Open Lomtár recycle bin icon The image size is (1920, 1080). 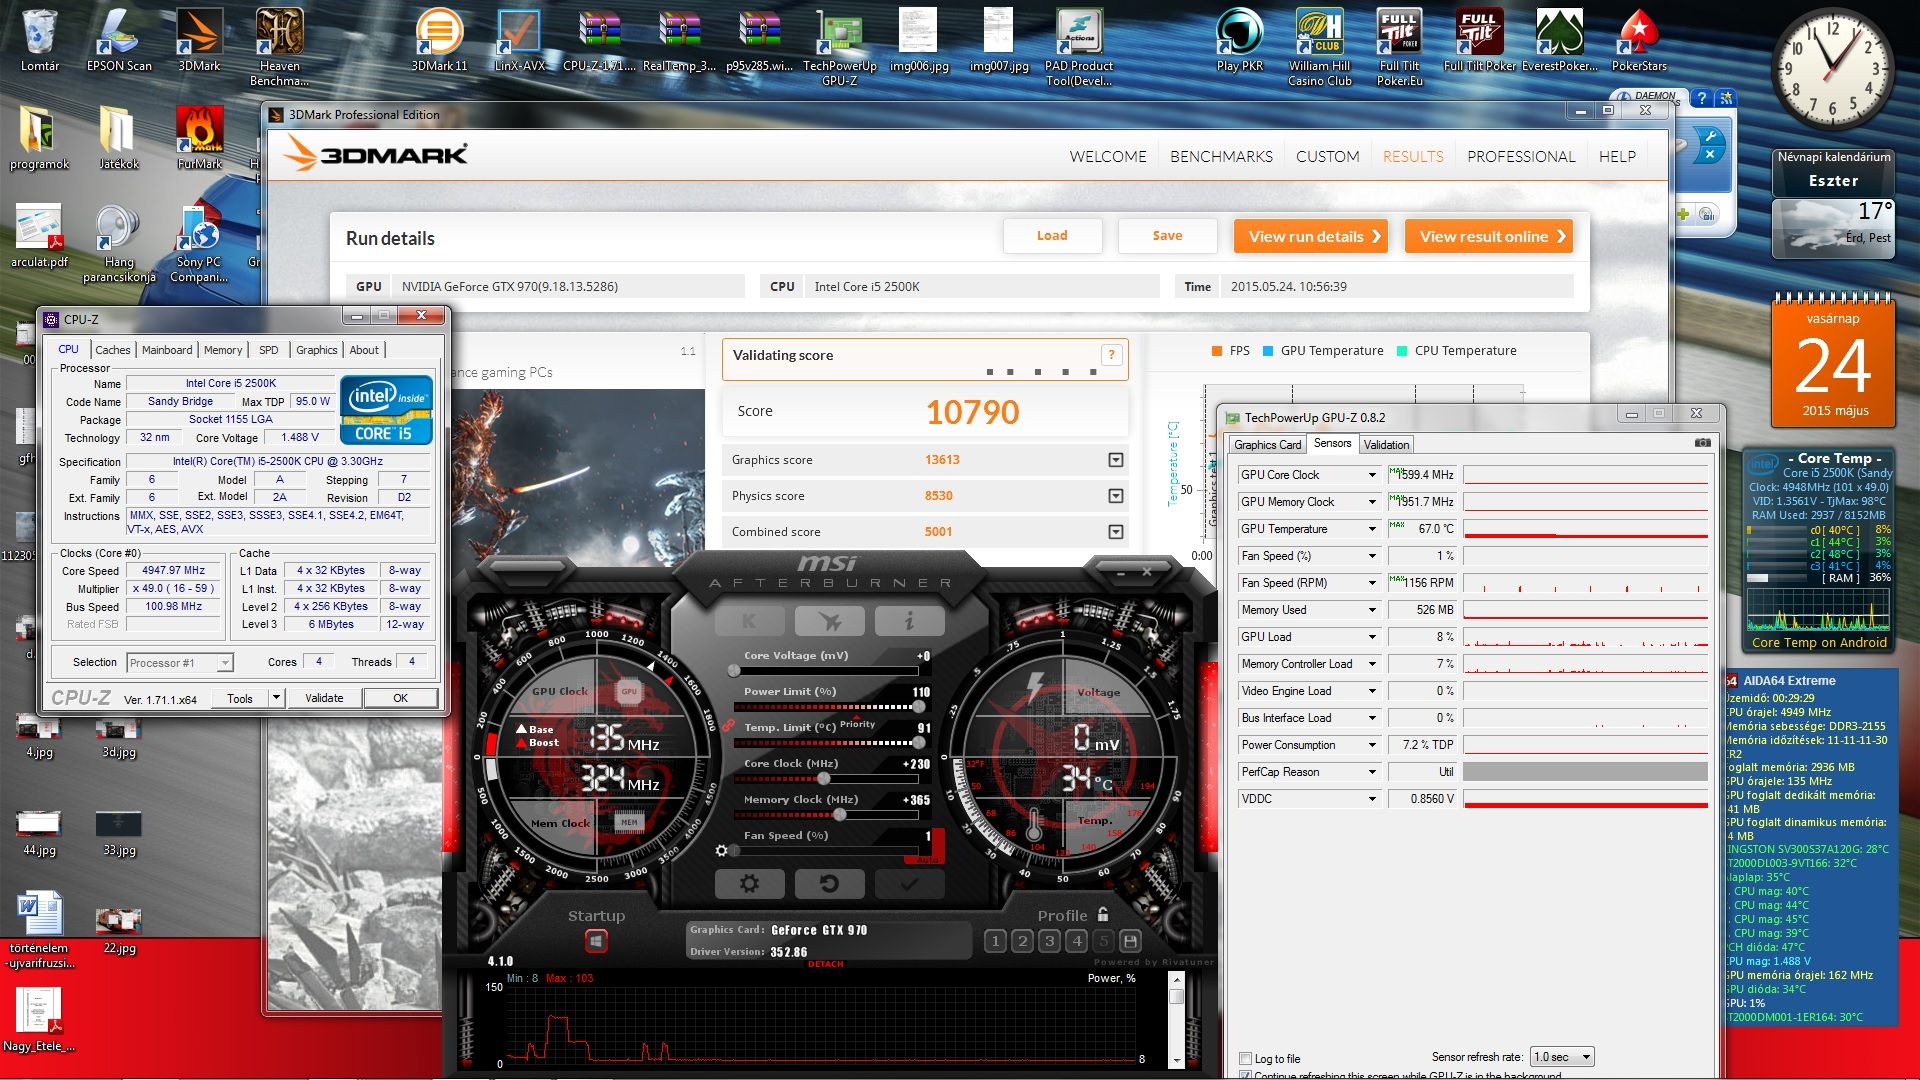[40, 40]
